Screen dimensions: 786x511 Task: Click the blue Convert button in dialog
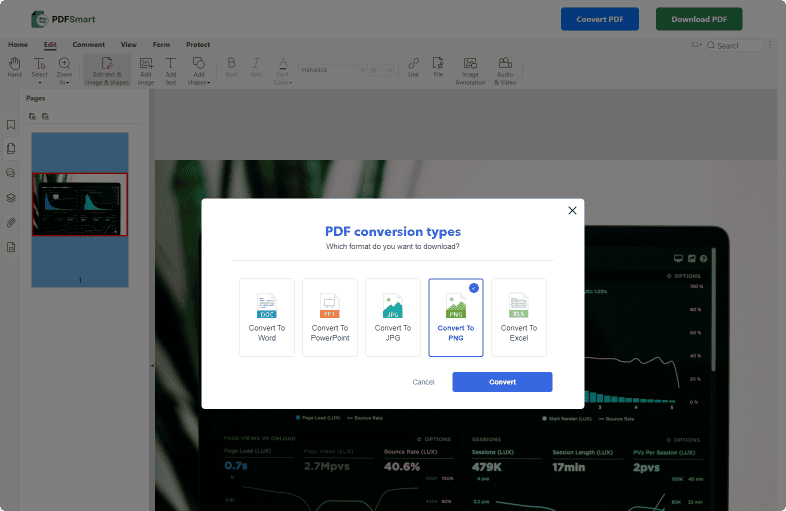[x=502, y=382]
